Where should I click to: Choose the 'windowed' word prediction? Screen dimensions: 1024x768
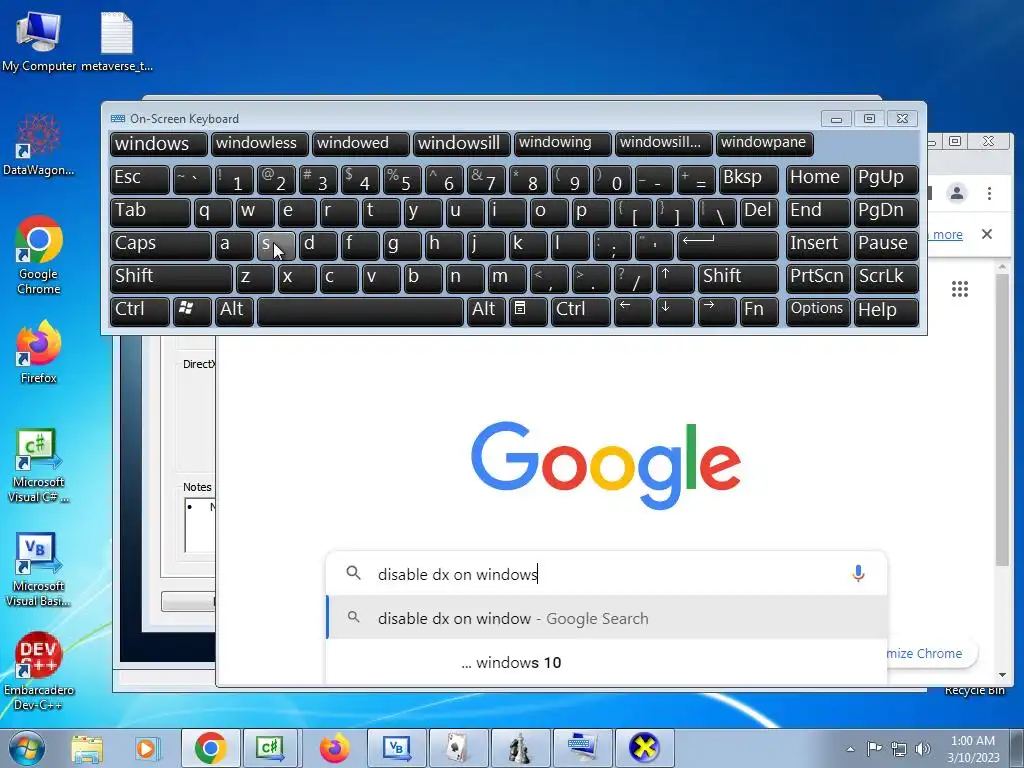pos(360,144)
